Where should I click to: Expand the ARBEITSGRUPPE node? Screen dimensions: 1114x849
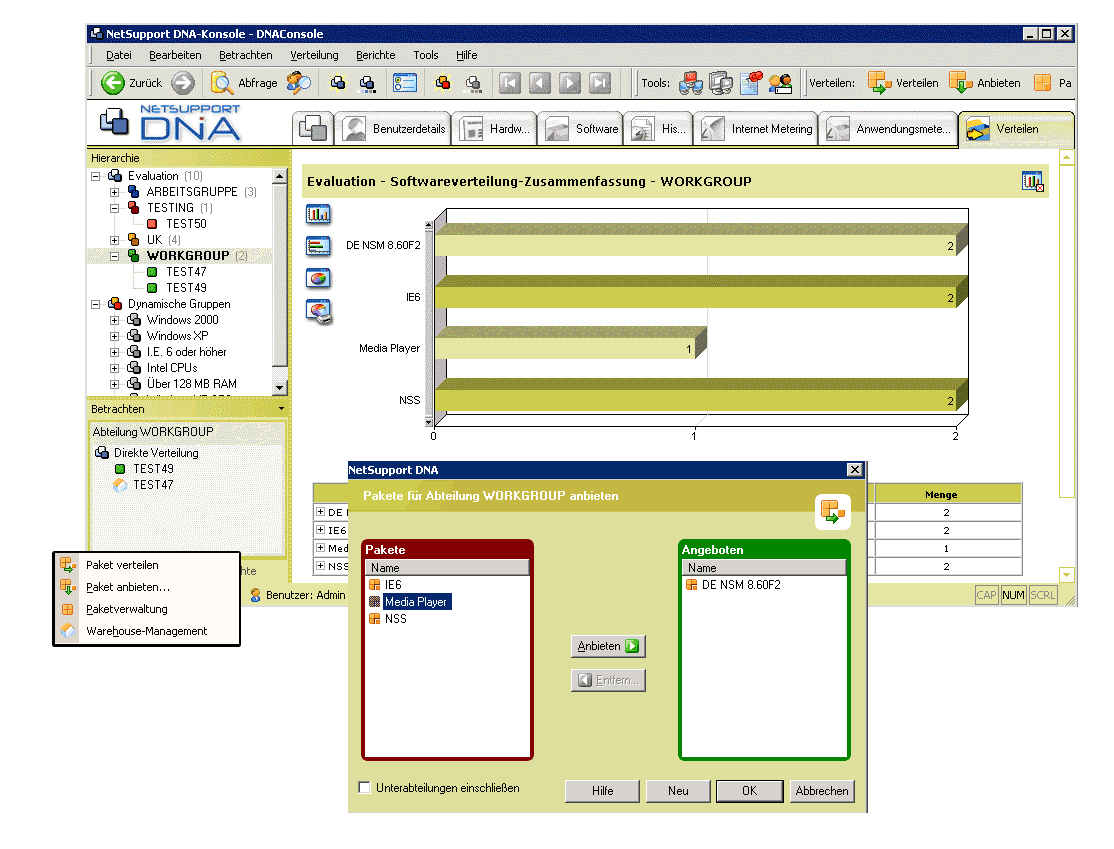pyautogui.click(x=114, y=193)
